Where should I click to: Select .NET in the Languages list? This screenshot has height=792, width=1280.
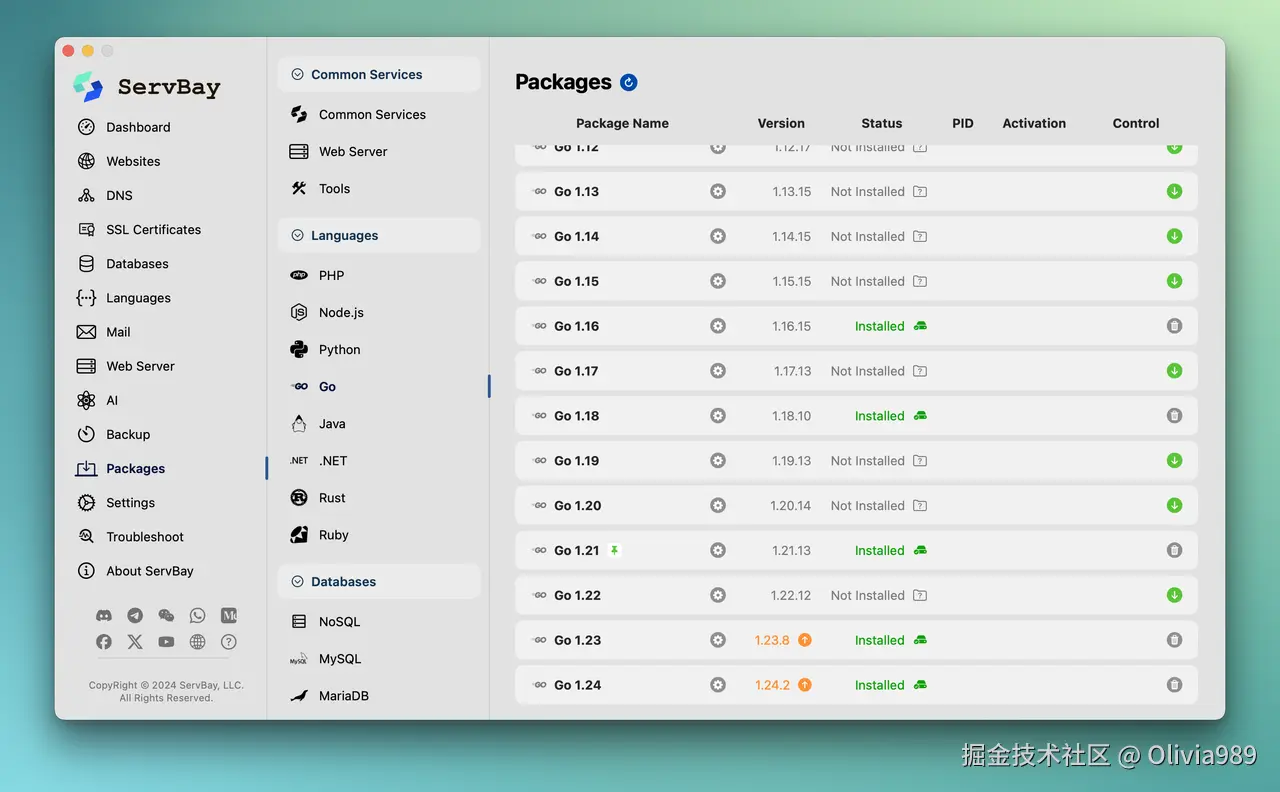tap(333, 460)
